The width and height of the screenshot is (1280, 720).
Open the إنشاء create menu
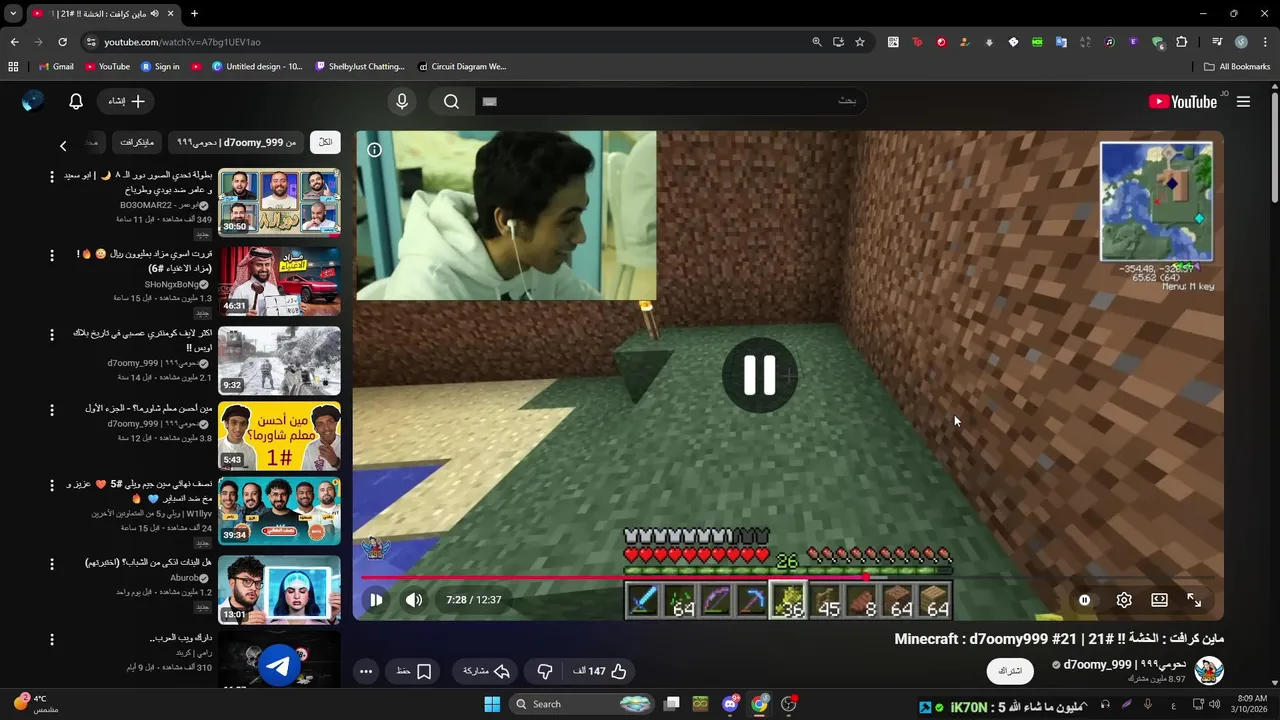pos(126,101)
